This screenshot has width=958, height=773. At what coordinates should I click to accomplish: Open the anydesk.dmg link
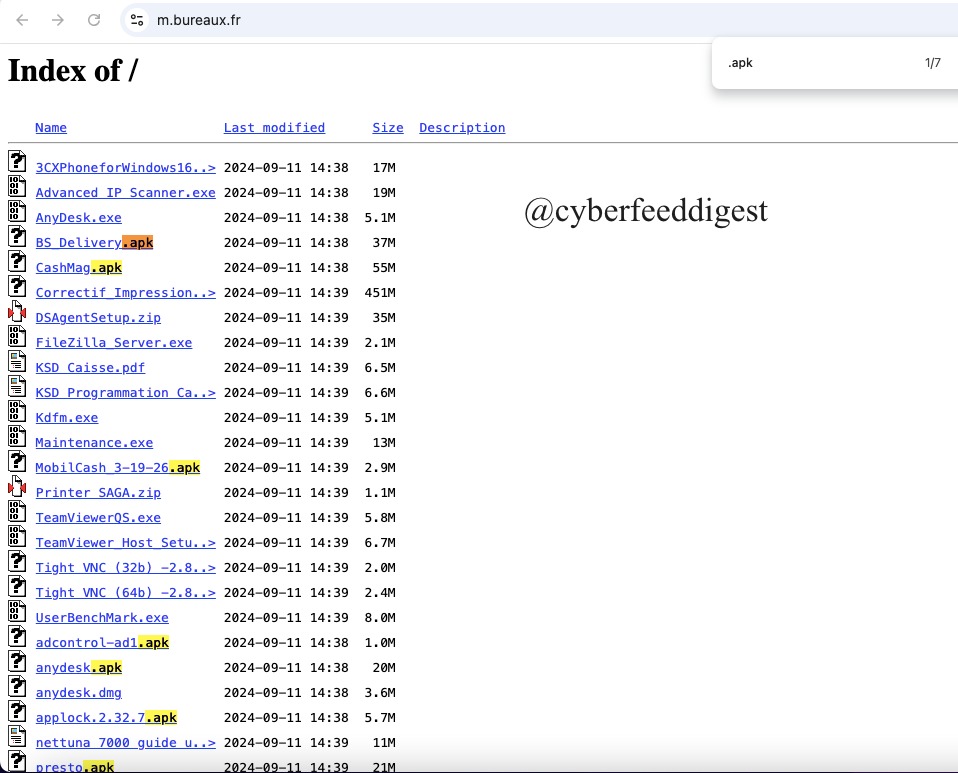78,693
